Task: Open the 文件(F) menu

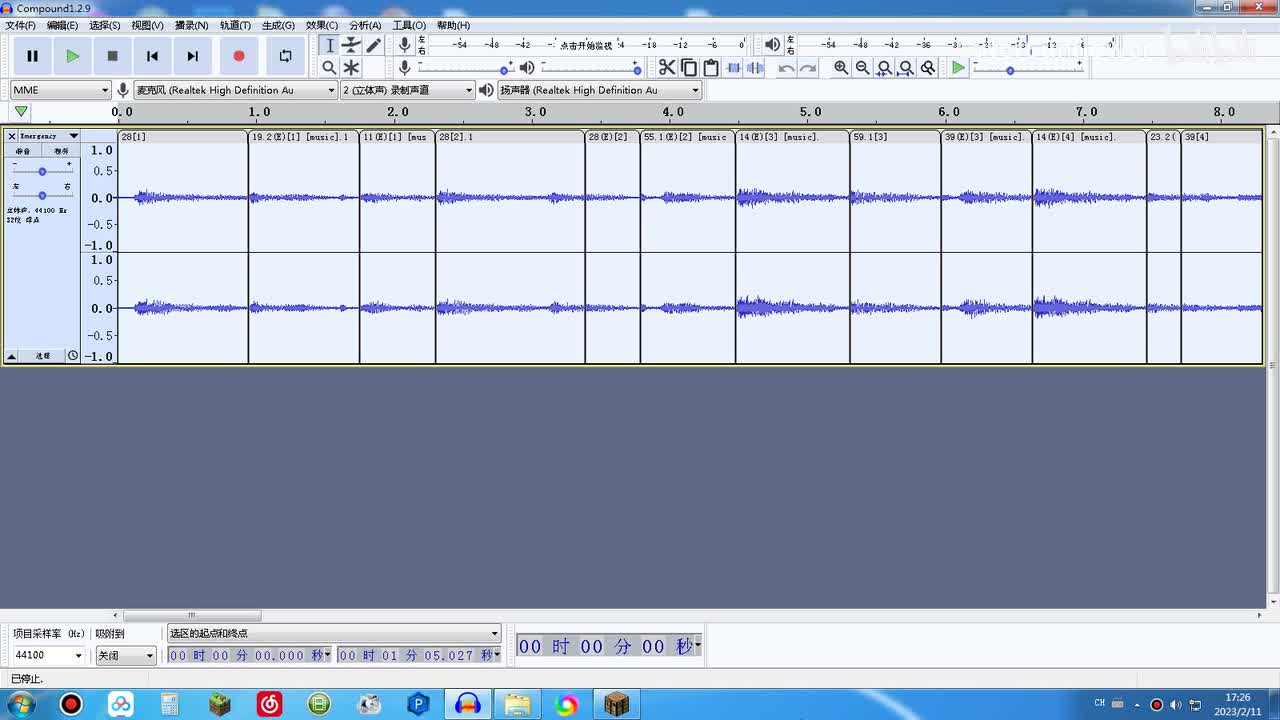Action: pos(21,25)
